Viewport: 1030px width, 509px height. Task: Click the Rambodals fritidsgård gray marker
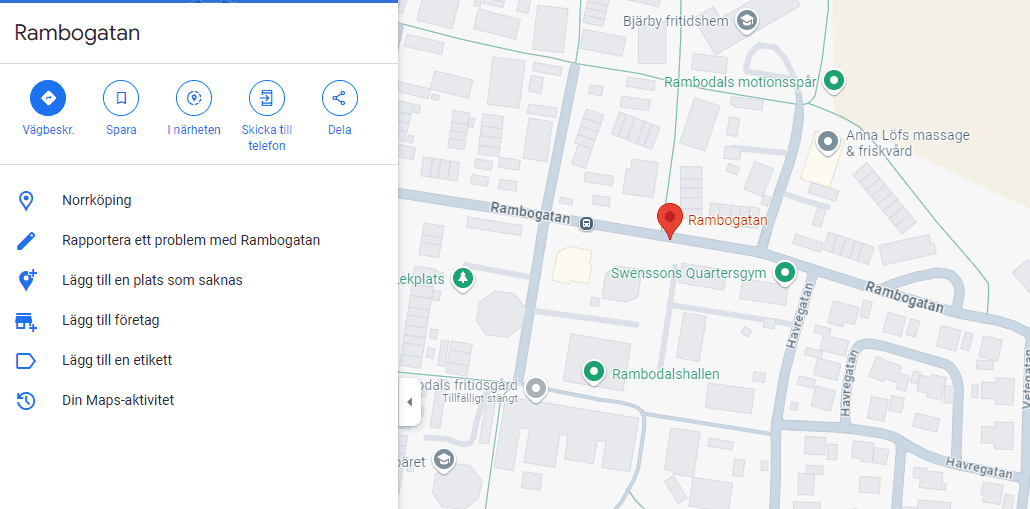[537, 387]
